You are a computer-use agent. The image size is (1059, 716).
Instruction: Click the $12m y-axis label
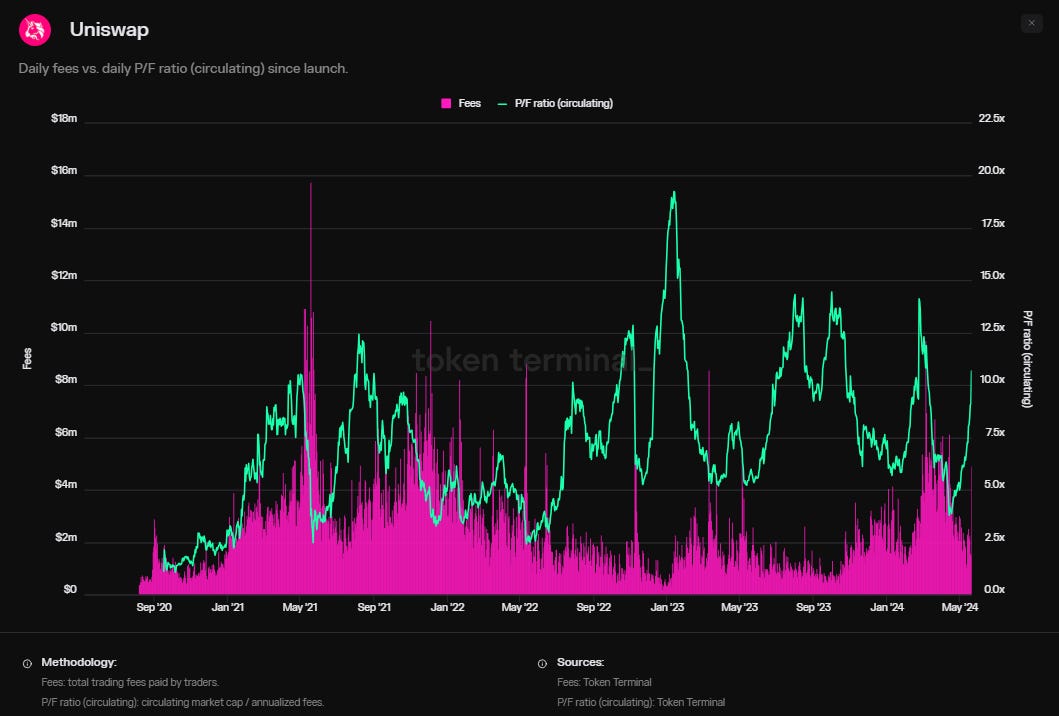[x=64, y=275]
